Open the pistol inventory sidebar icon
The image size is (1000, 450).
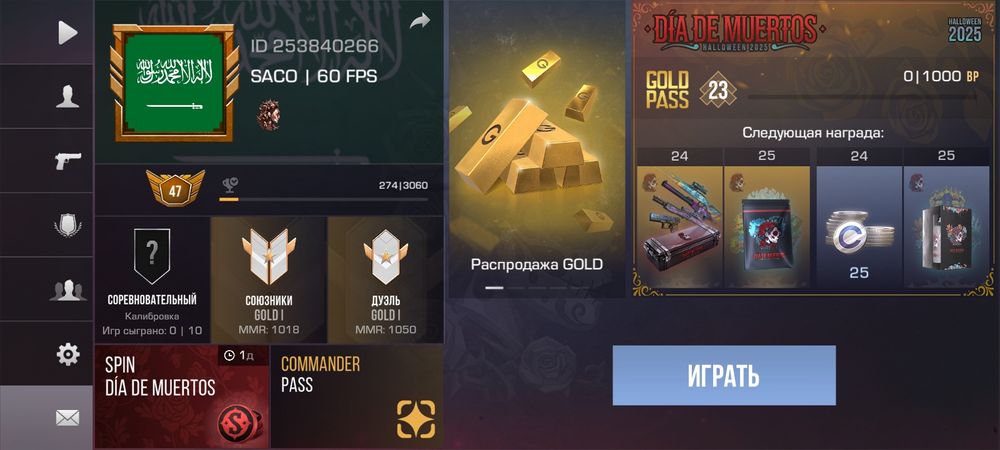click(x=68, y=161)
